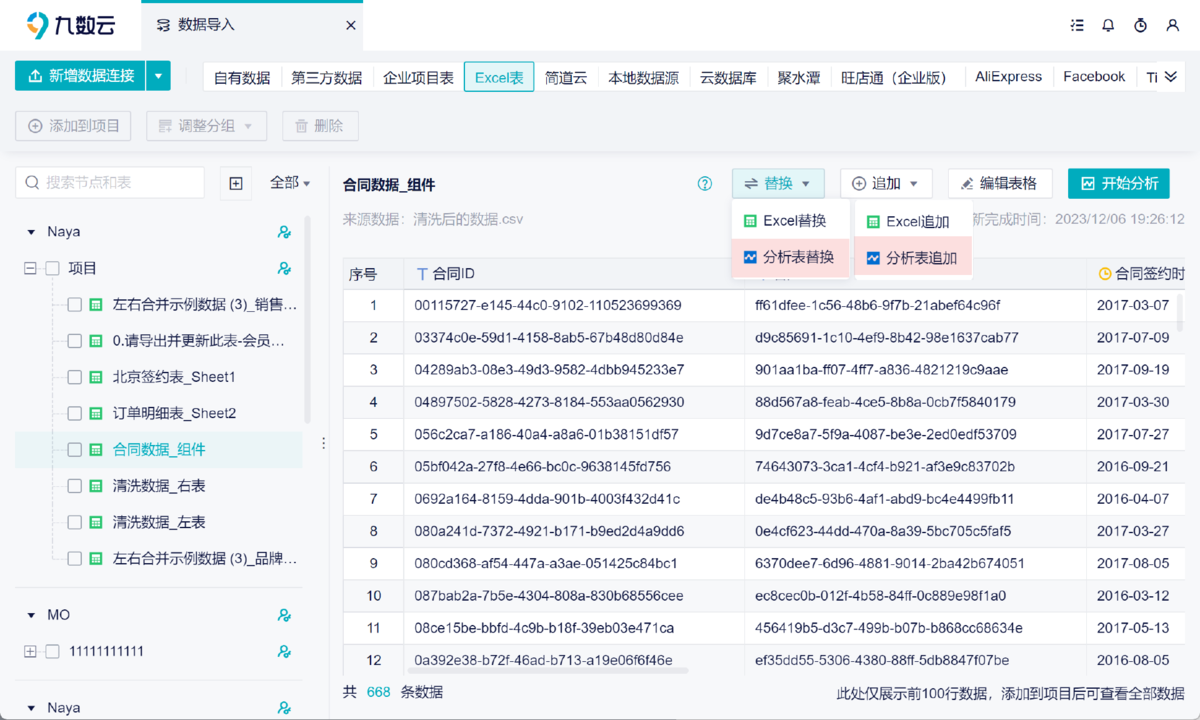The image size is (1200, 720).
Task: Collapse the 项目 tree folder
Action: (30, 268)
